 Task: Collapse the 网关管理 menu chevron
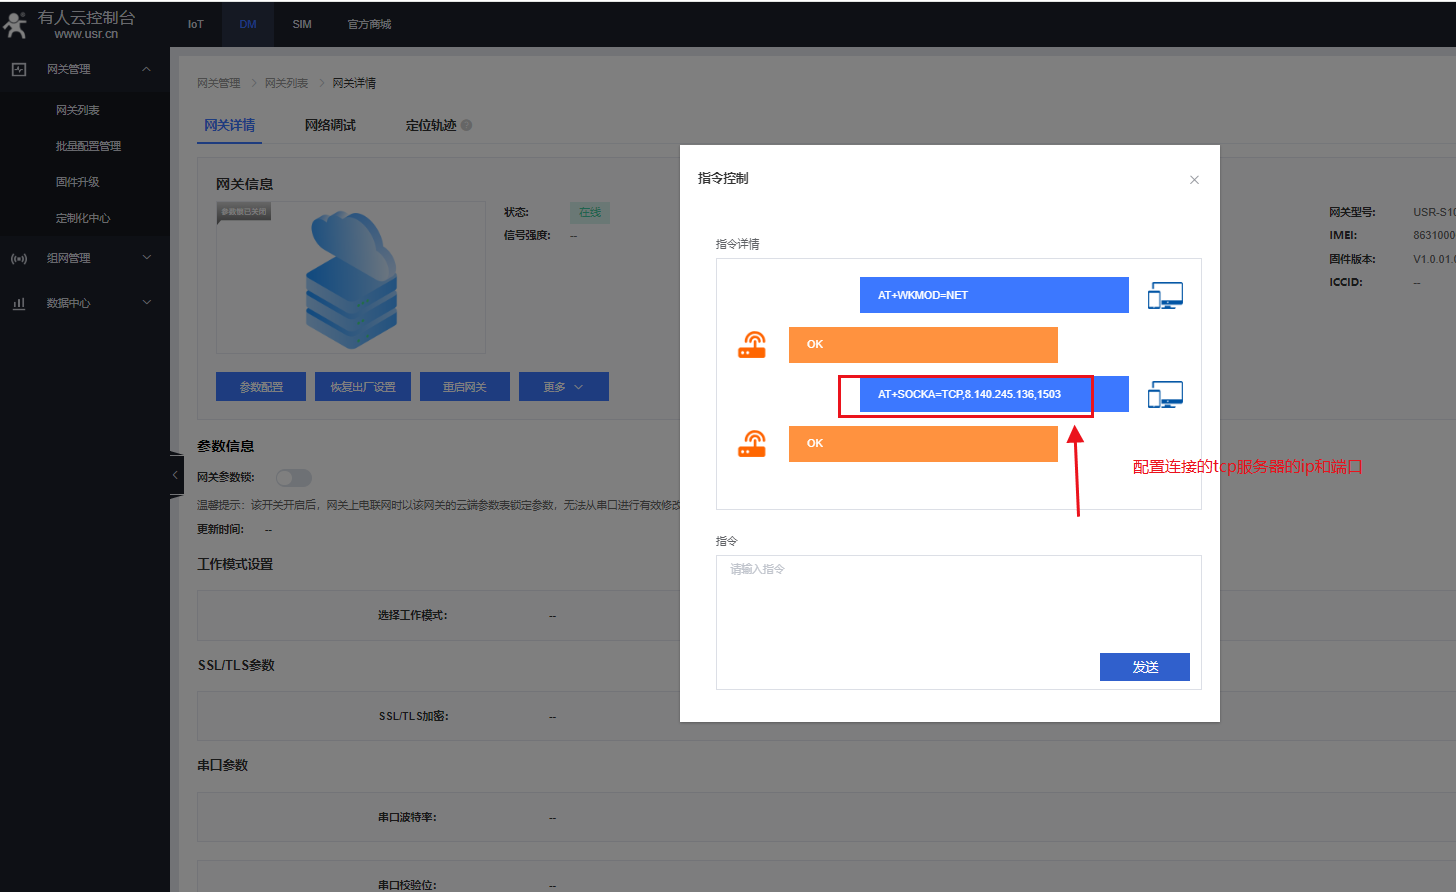click(x=147, y=69)
